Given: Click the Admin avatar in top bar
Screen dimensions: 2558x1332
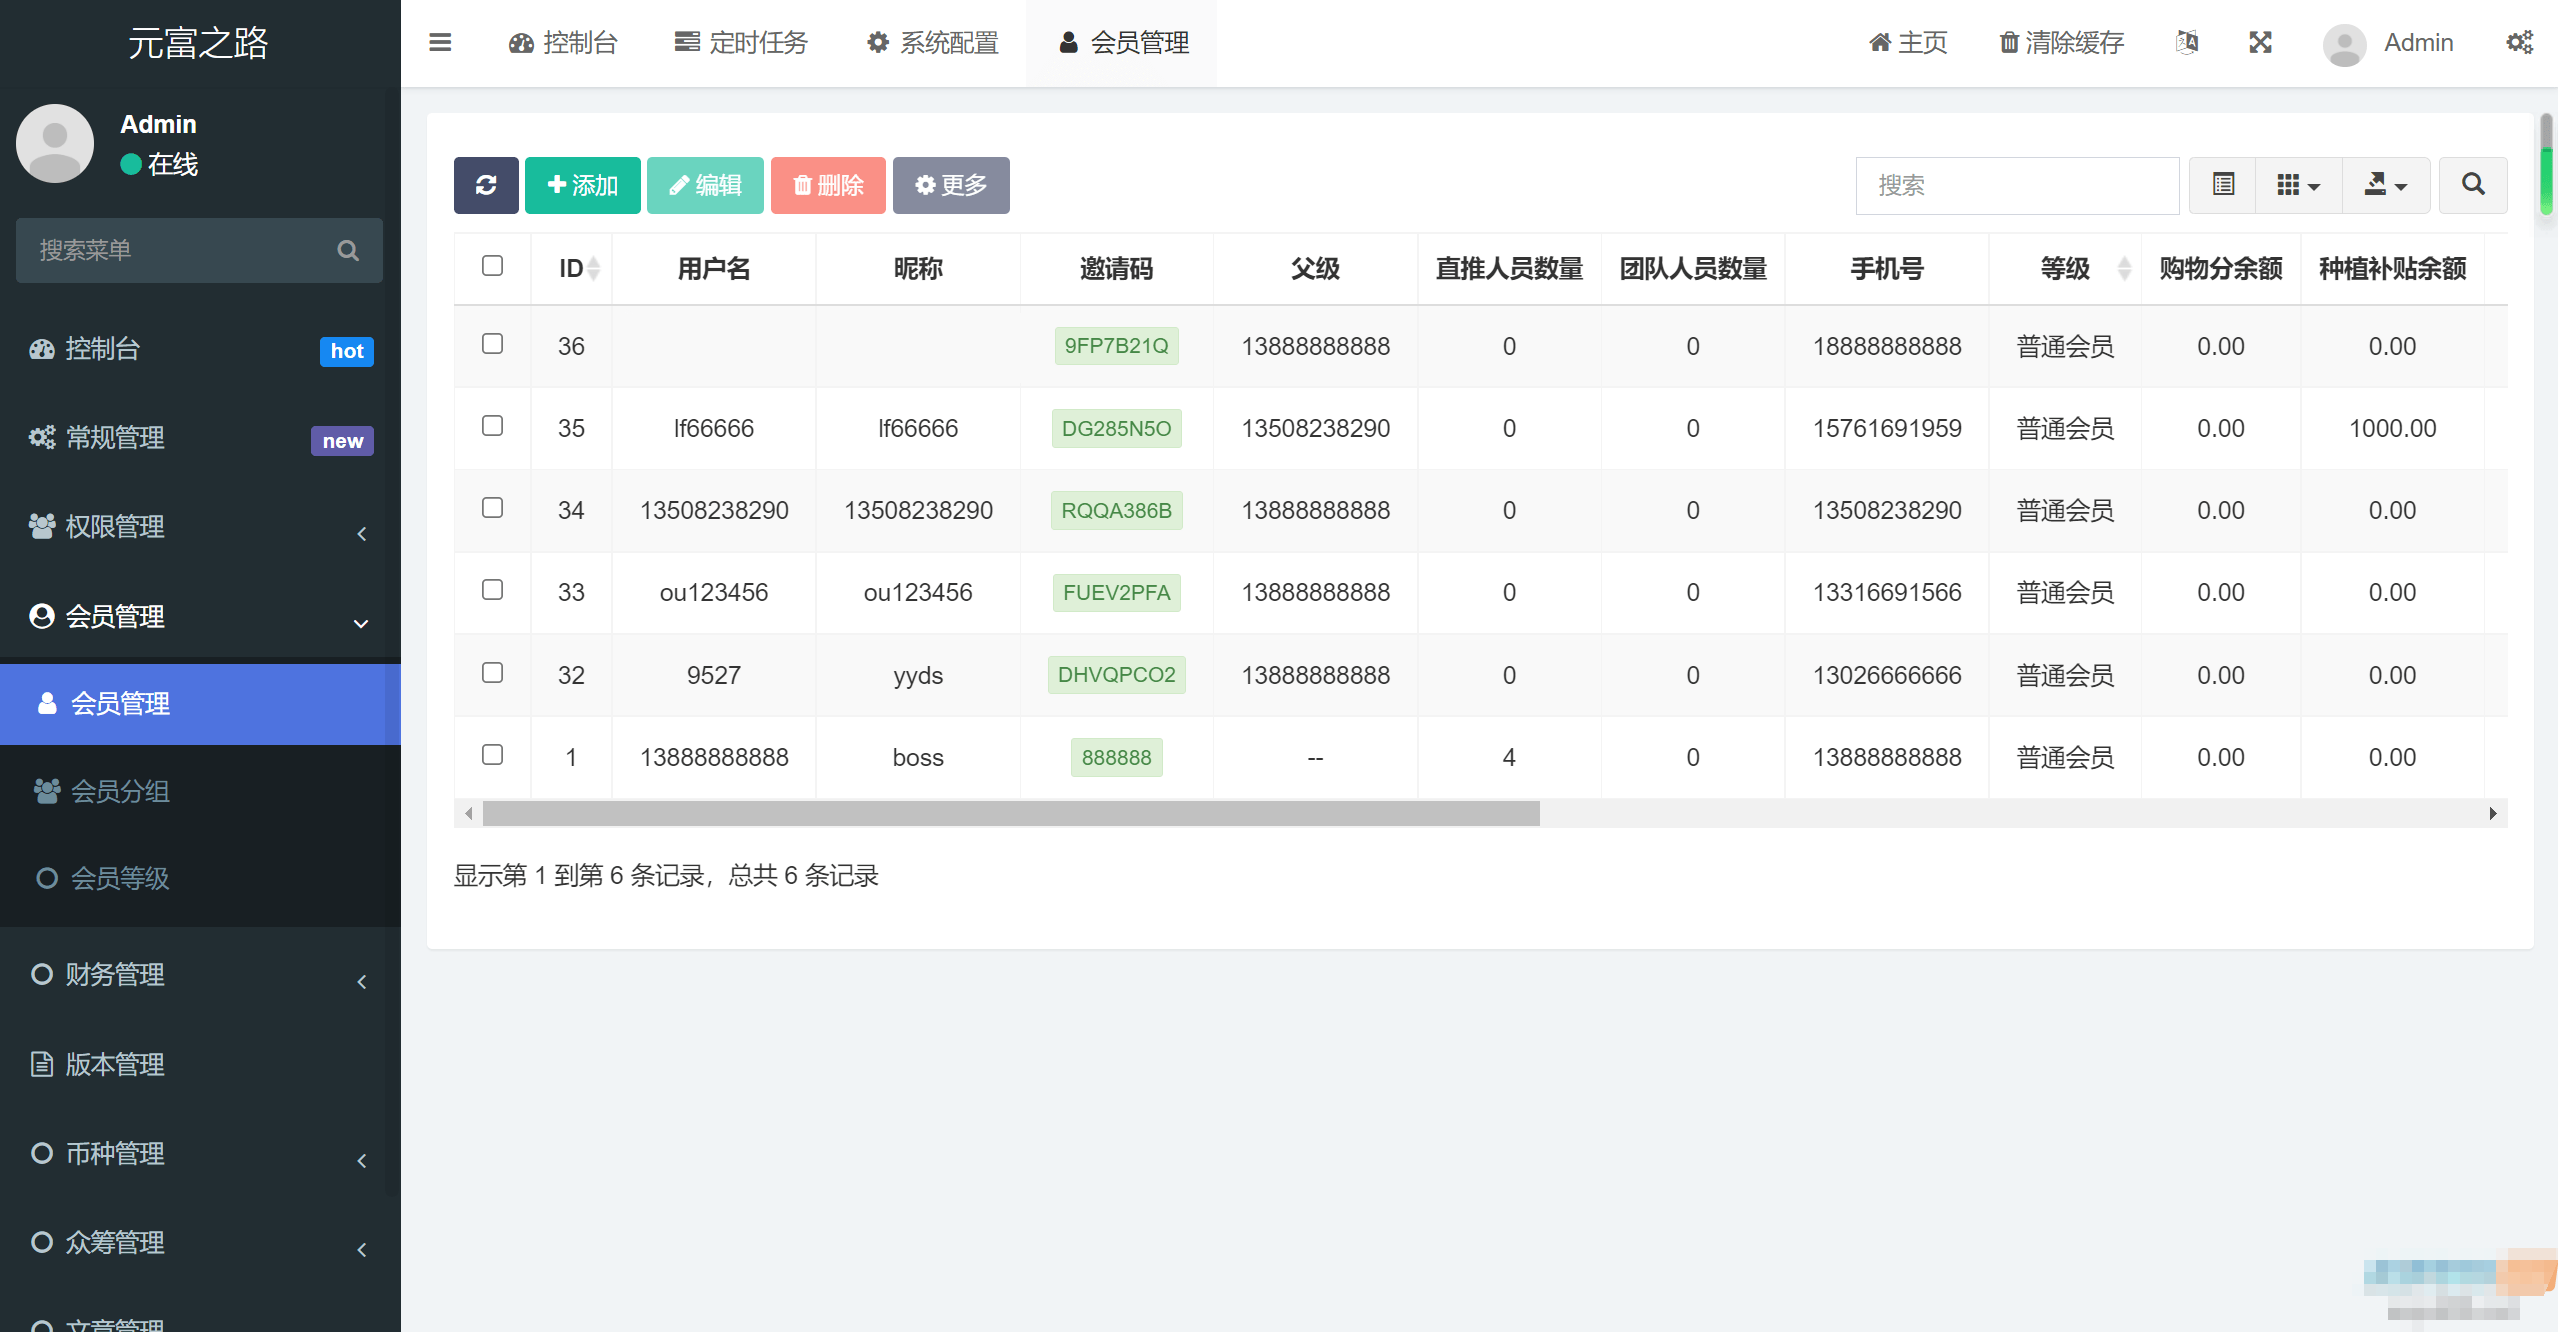Looking at the screenshot, I should [x=2344, y=43].
